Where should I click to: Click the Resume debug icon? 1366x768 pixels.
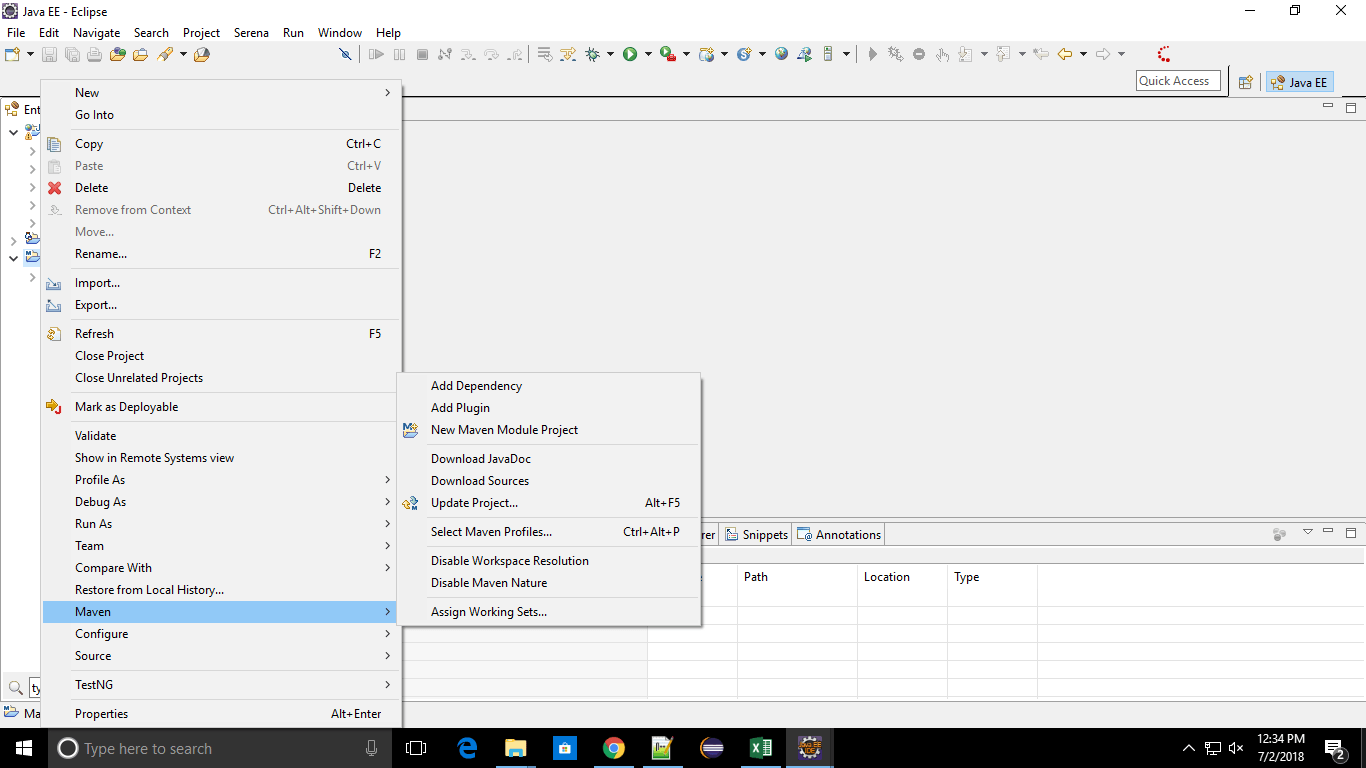[x=376, y=54]
